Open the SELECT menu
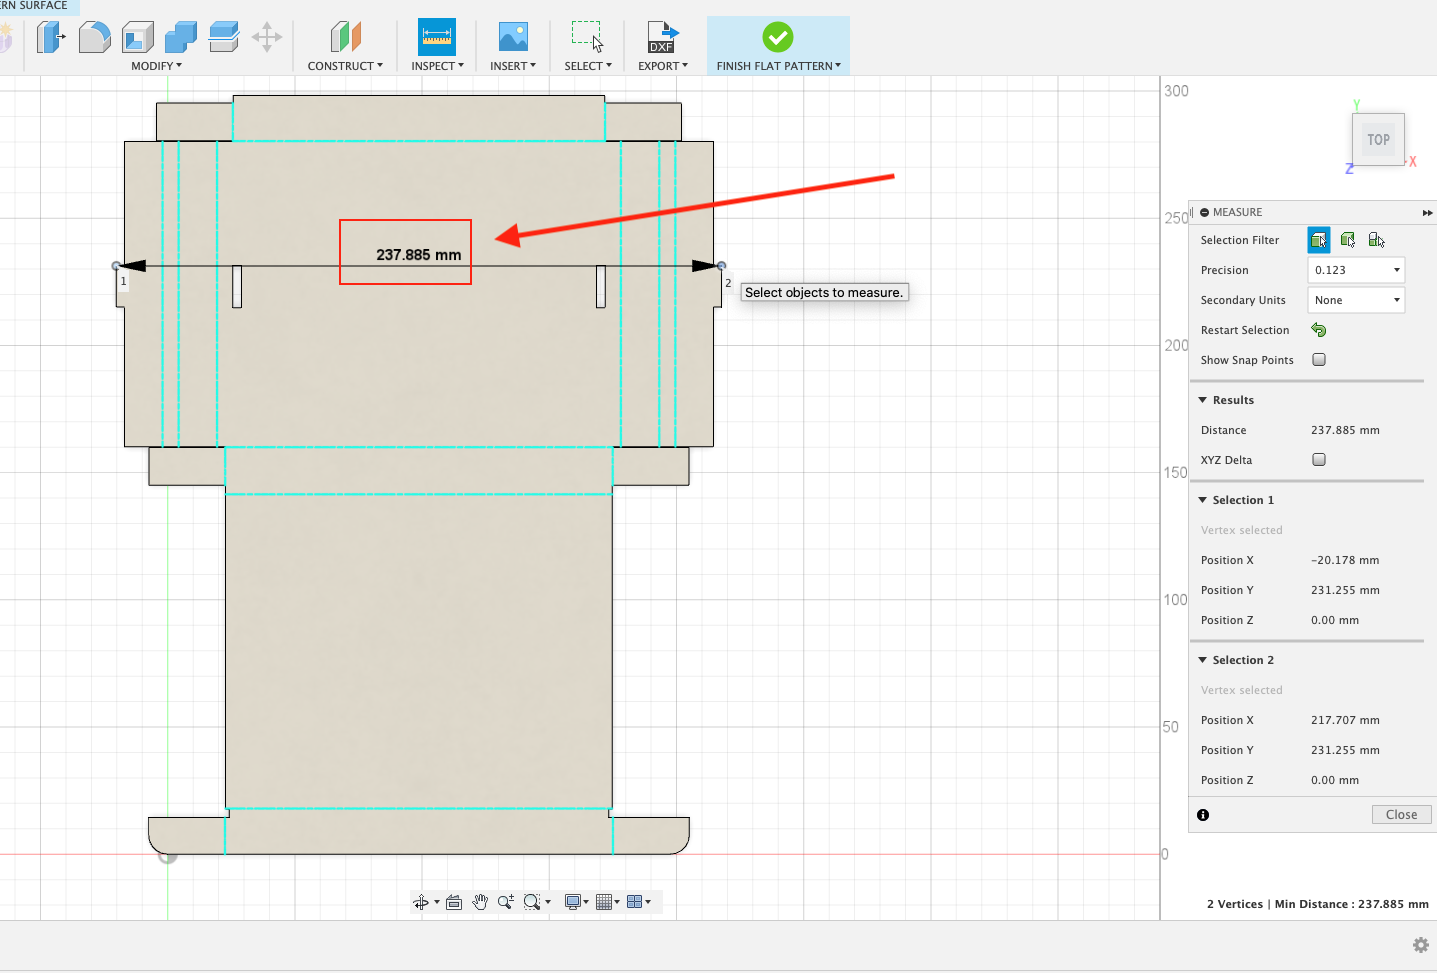Screen dimensions: 1437x973 pyautogui.click(x=588, y=66)
